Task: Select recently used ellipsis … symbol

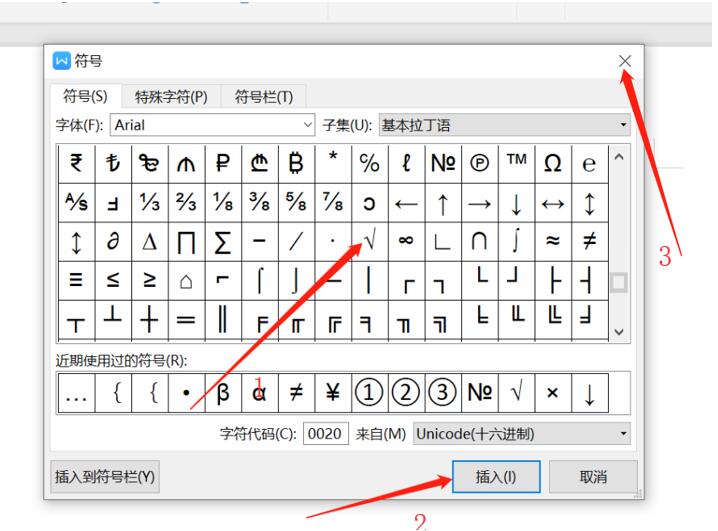Action: click(x=76, y=393)
